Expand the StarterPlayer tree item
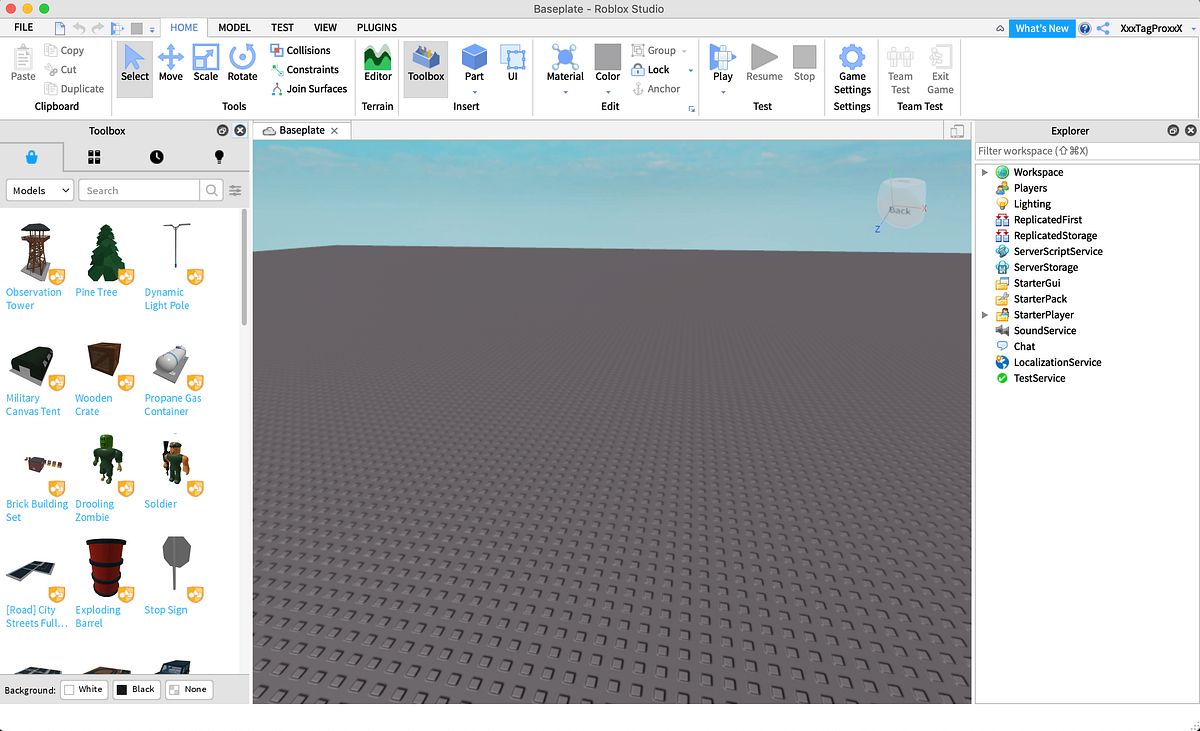Screen dimensions: 1200x731 984,314
